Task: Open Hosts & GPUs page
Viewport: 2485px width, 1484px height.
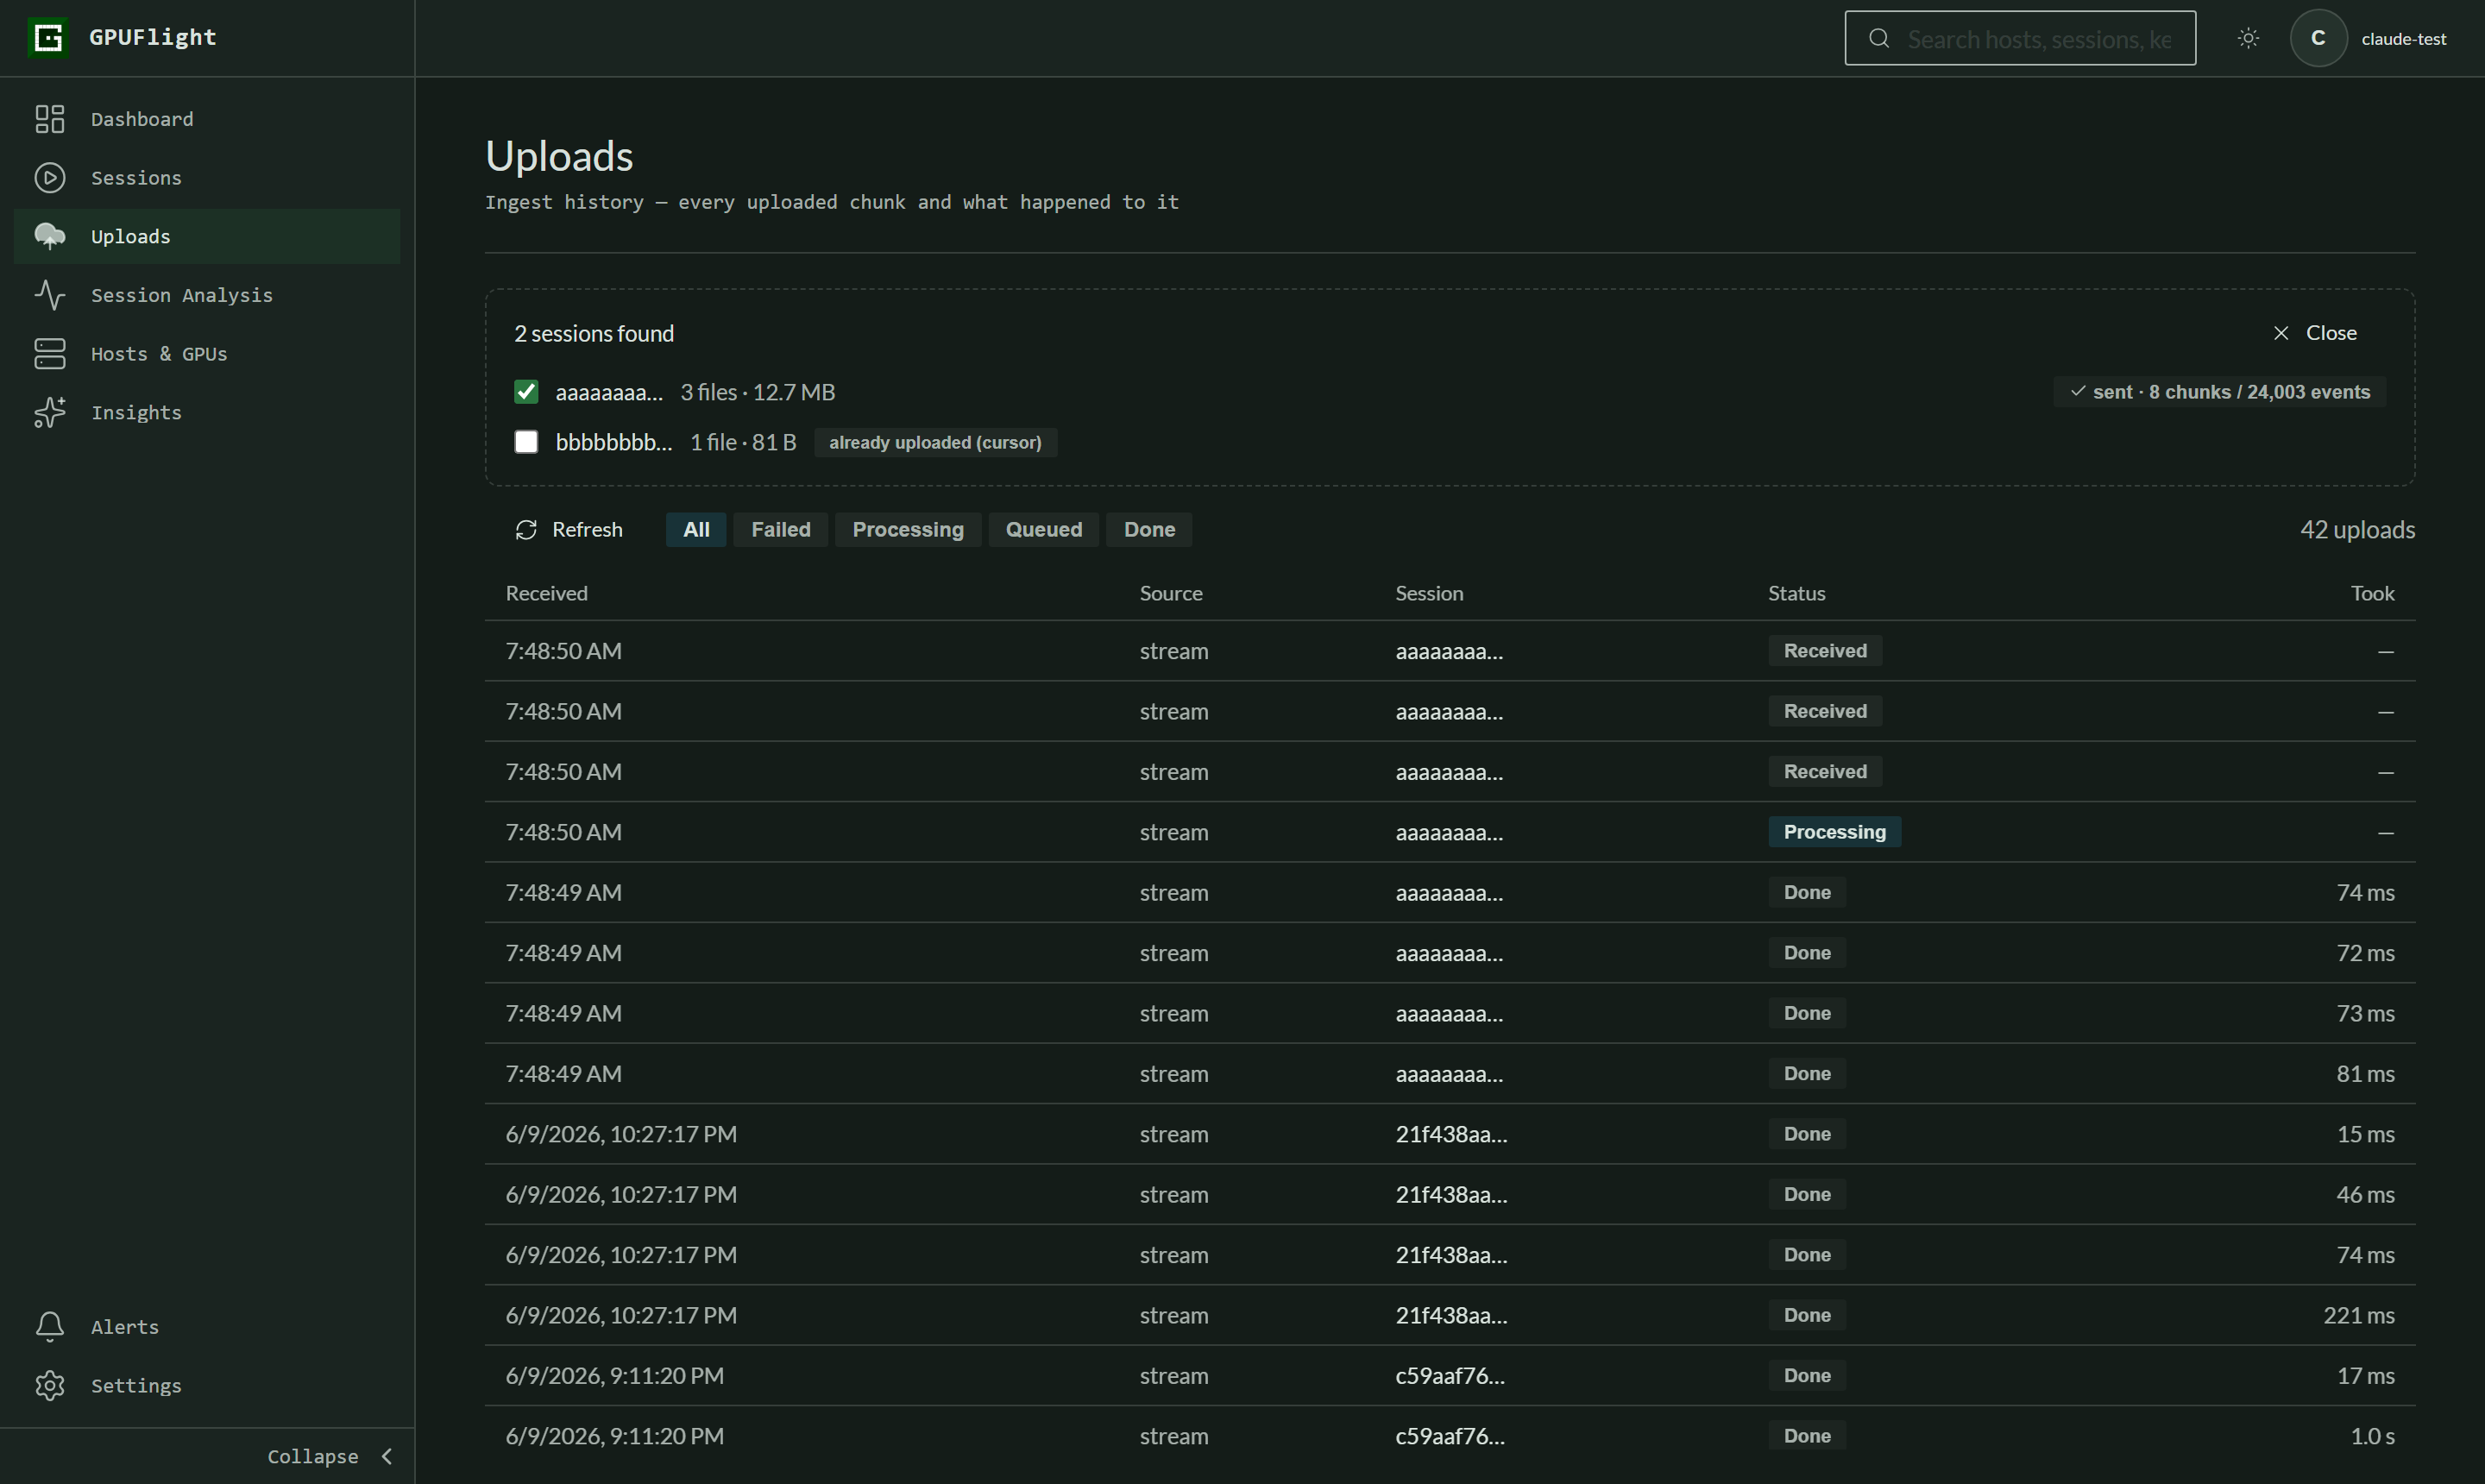Action: 207,354
